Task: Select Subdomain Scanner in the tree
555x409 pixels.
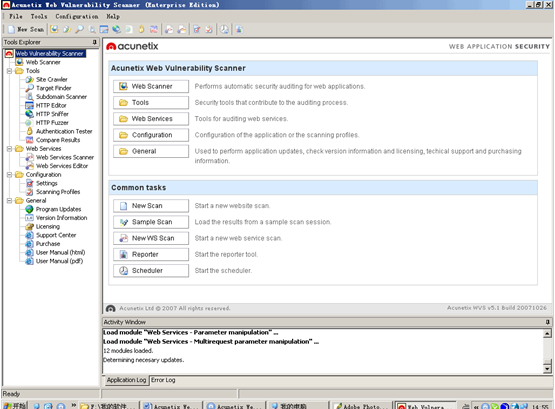Action: click(61, 97)
